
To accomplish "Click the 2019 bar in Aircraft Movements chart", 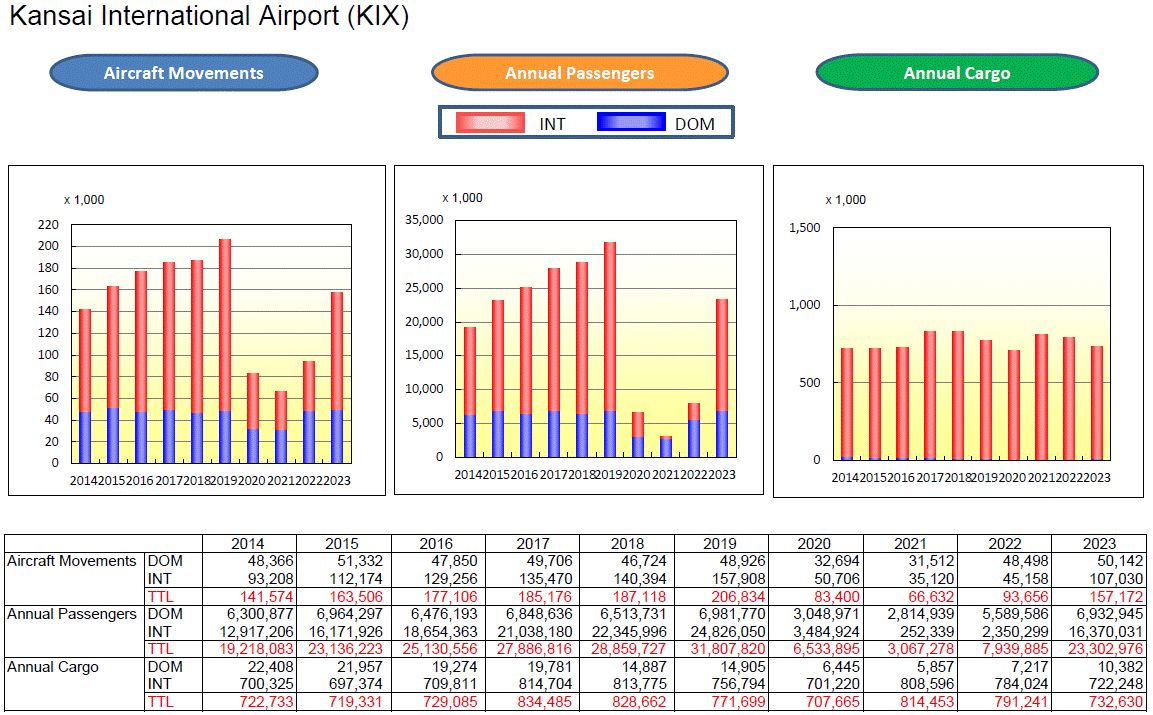I will (225, 351).
